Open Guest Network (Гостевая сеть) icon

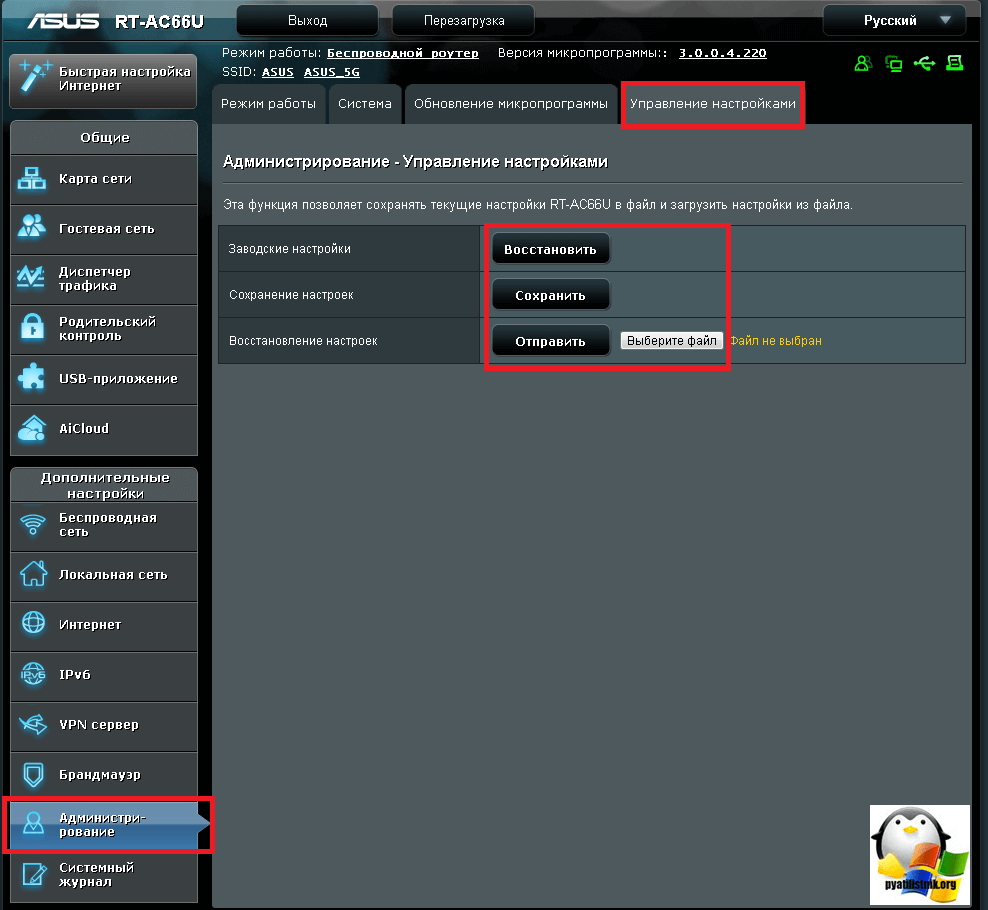pyautogui.click(x=33, y=229)
